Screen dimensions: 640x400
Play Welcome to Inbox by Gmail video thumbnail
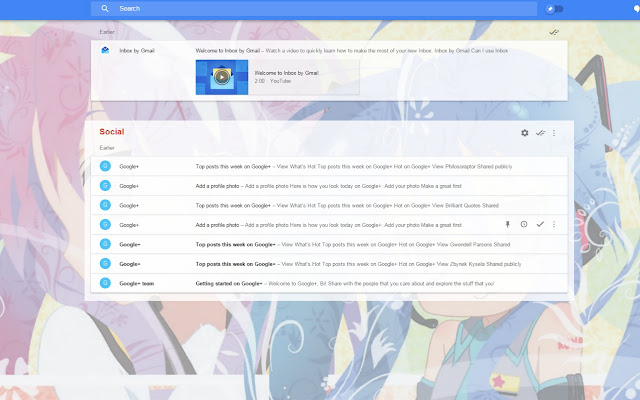(222, 77)
